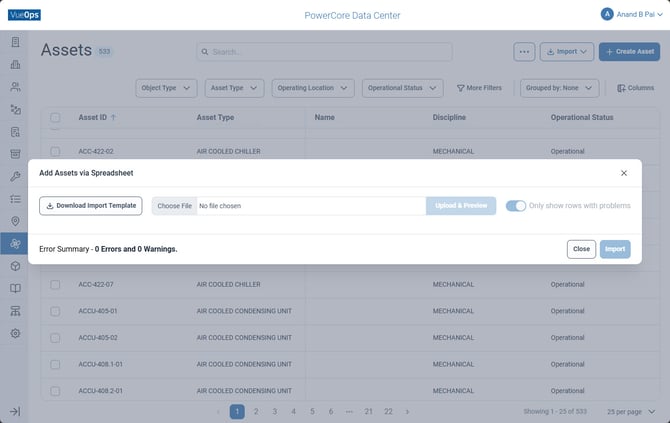Open the Anand B Pal user menu
670x423 pixels.
(x=632, y=15)
